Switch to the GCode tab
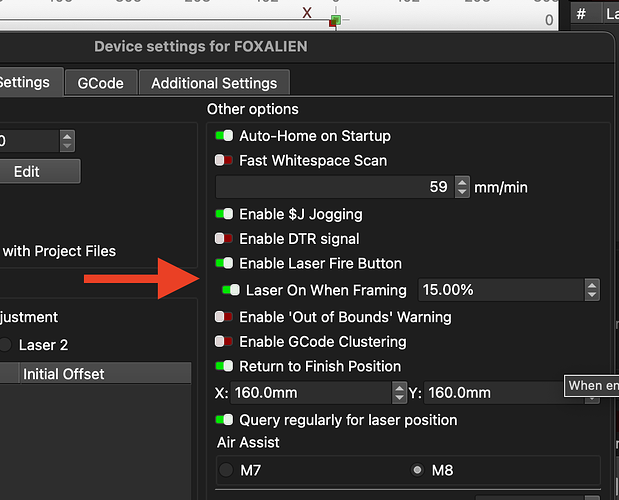The image size is (619, 500). (100, 83)
